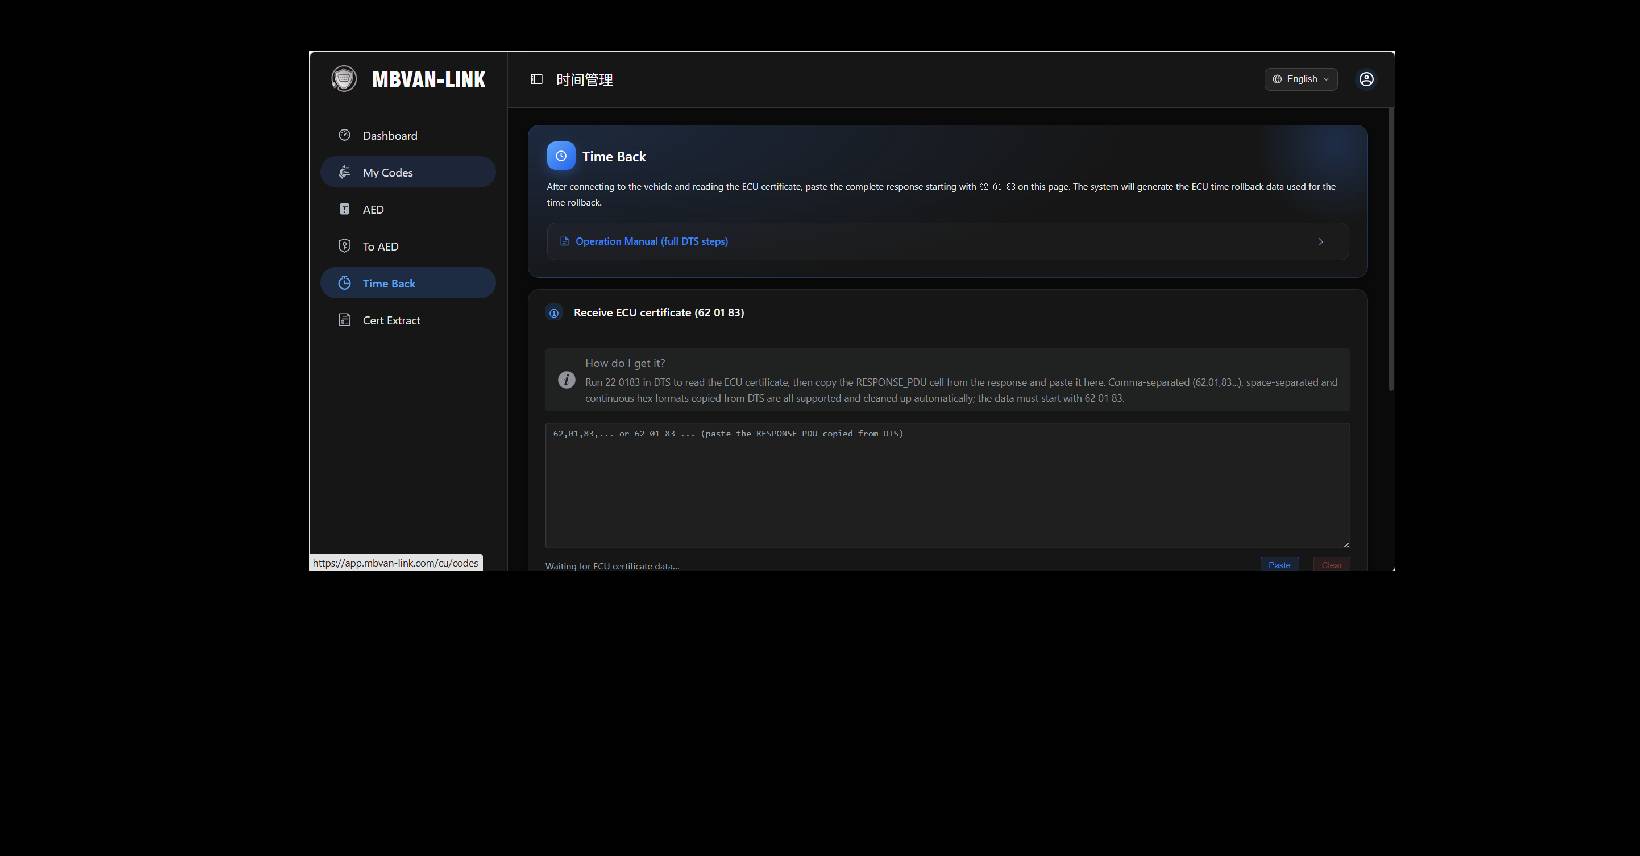Open the English language dropdown
The width and height of the screenshot is (1640, 856).
tap(1301, 79)
